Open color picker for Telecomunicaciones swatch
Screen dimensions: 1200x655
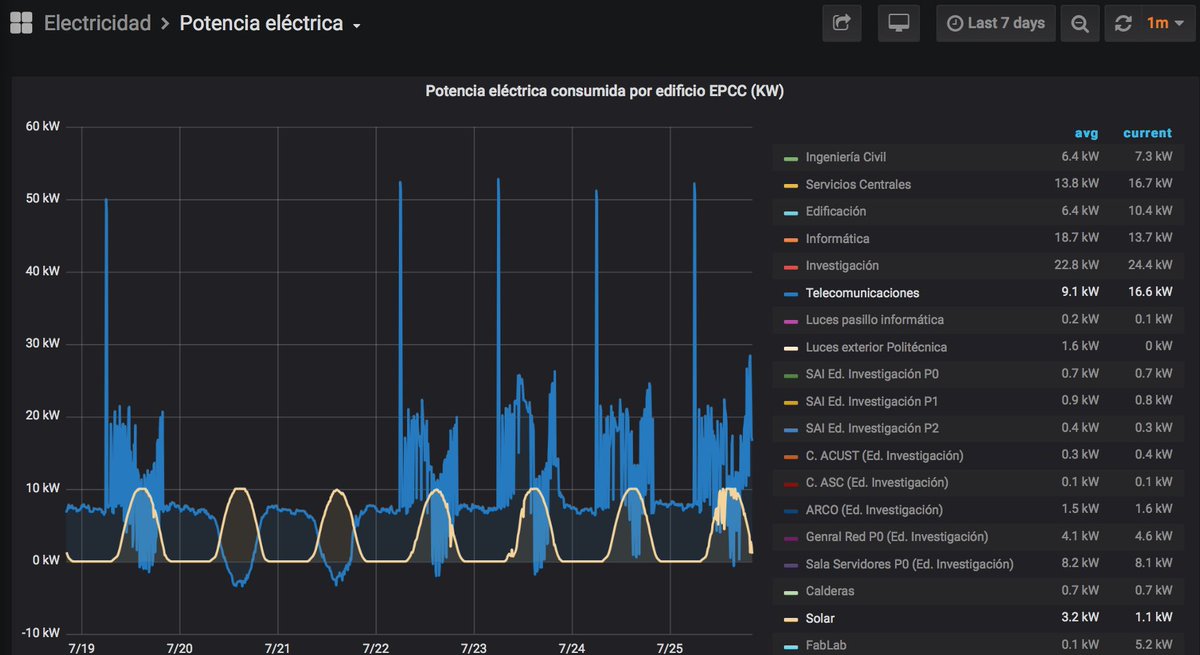point(791,294)
